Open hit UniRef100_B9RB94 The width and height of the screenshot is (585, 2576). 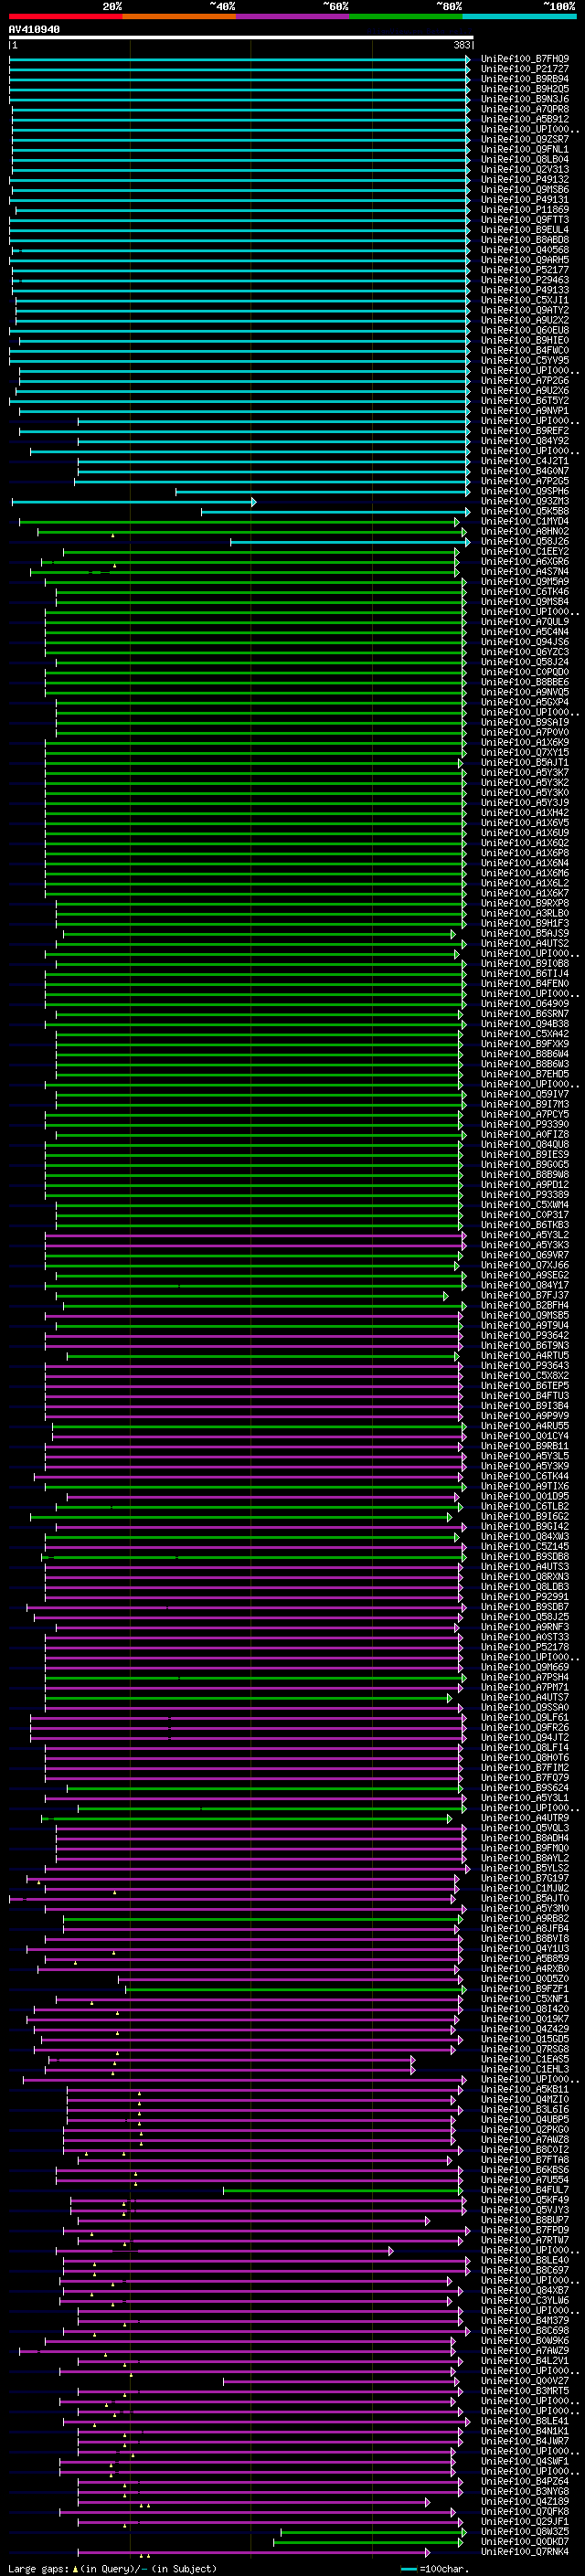(x=524, y=79)
